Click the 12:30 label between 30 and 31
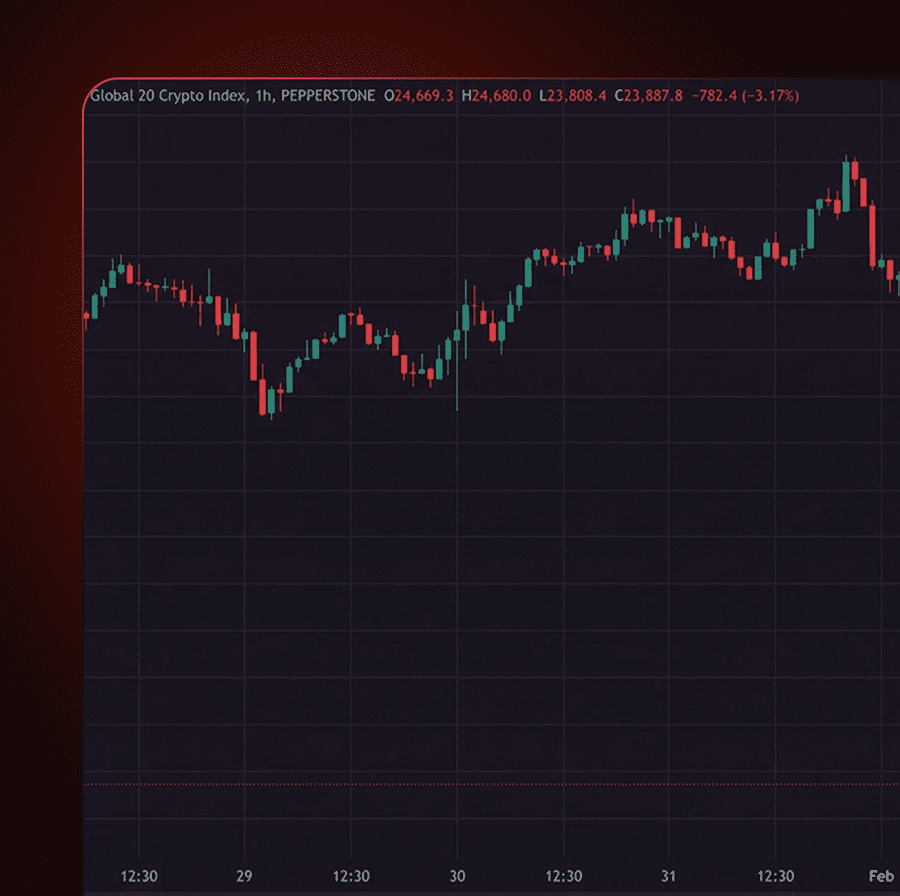The image size is (900, 896). tap(565, 876)
